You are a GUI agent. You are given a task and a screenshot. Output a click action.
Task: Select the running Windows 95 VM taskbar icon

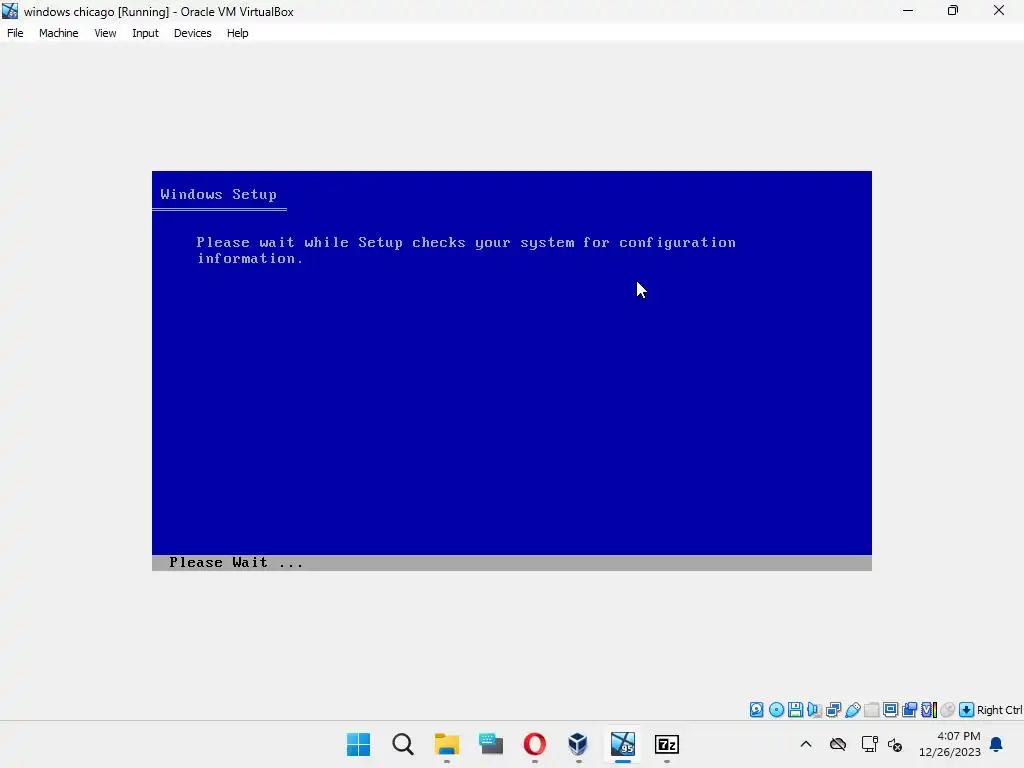622,744
